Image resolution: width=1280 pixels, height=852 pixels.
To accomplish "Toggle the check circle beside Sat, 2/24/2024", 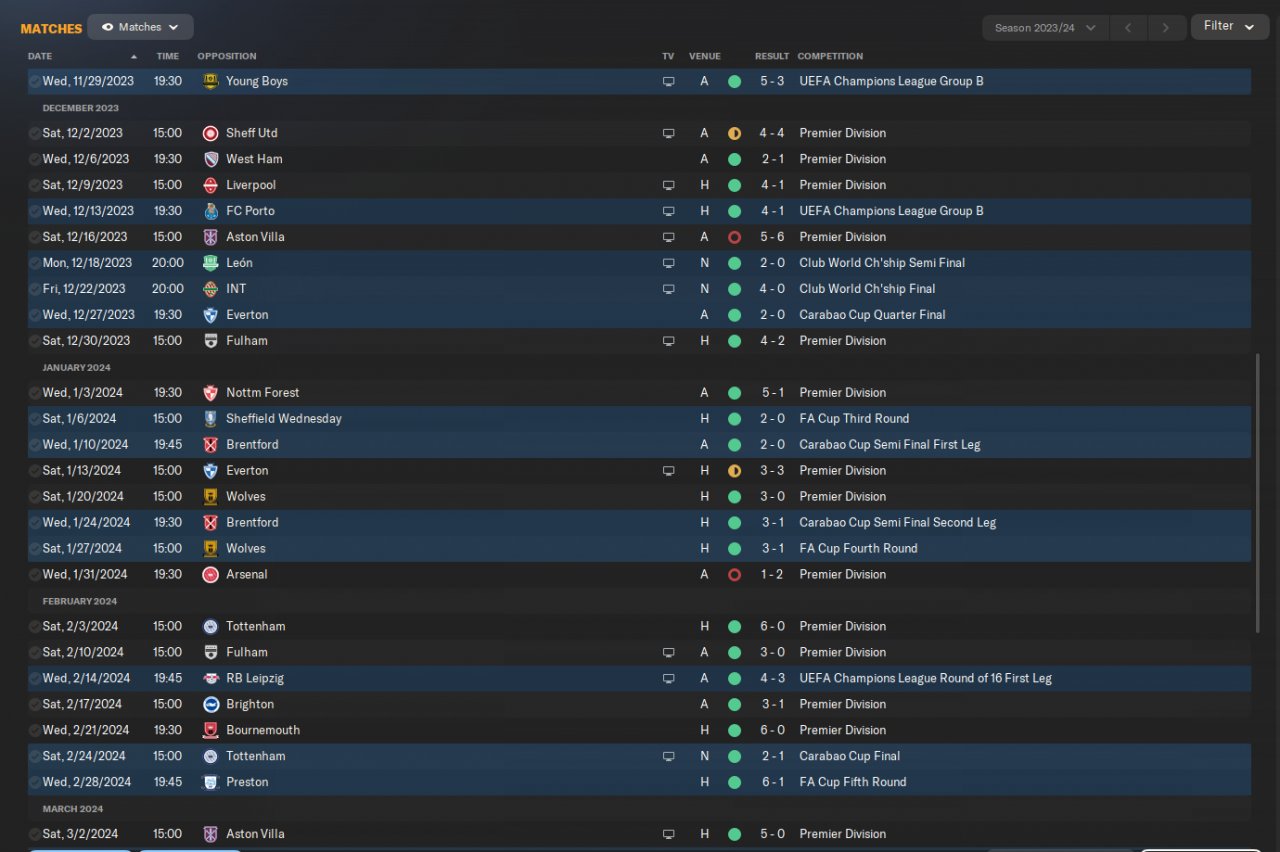I will [35, 756].
